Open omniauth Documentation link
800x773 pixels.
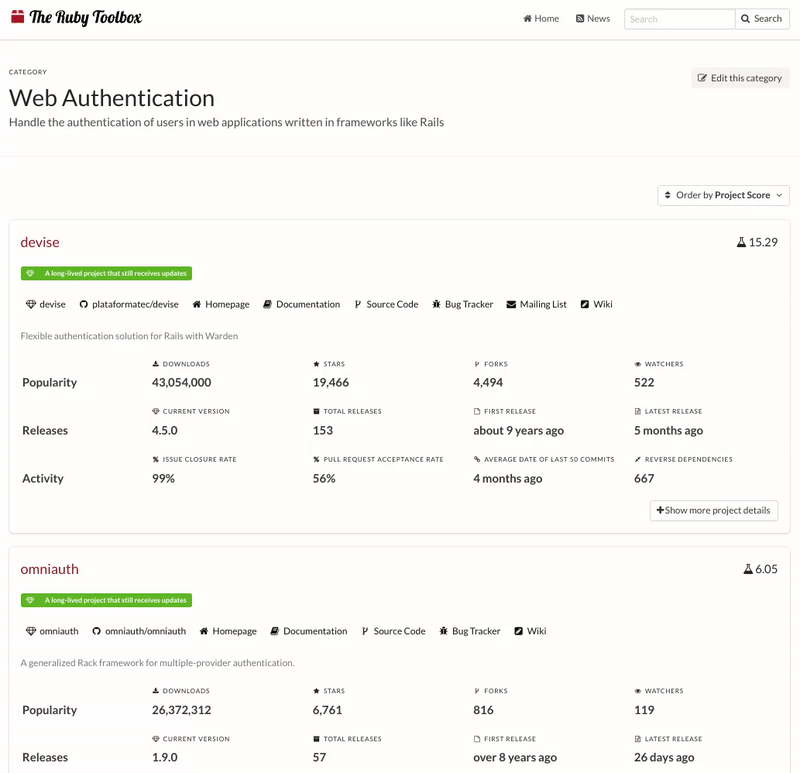(x=309, y=632)
